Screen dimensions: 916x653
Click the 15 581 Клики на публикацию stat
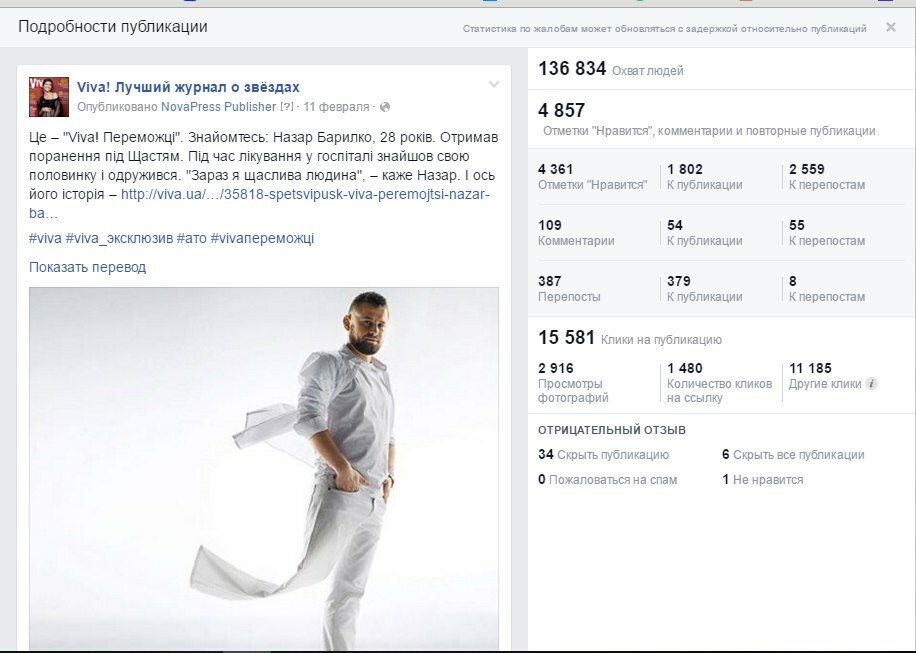[630, 338]
